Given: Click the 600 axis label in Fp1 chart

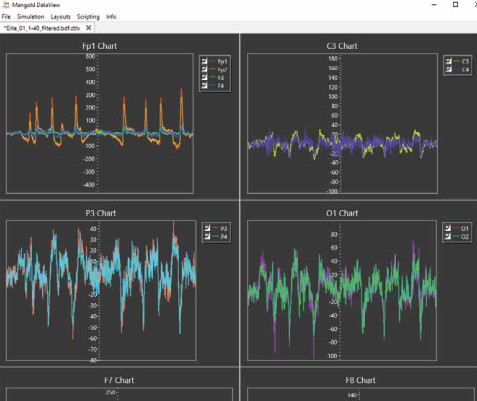Looking at the screenshot, I should tap(90, 56).
